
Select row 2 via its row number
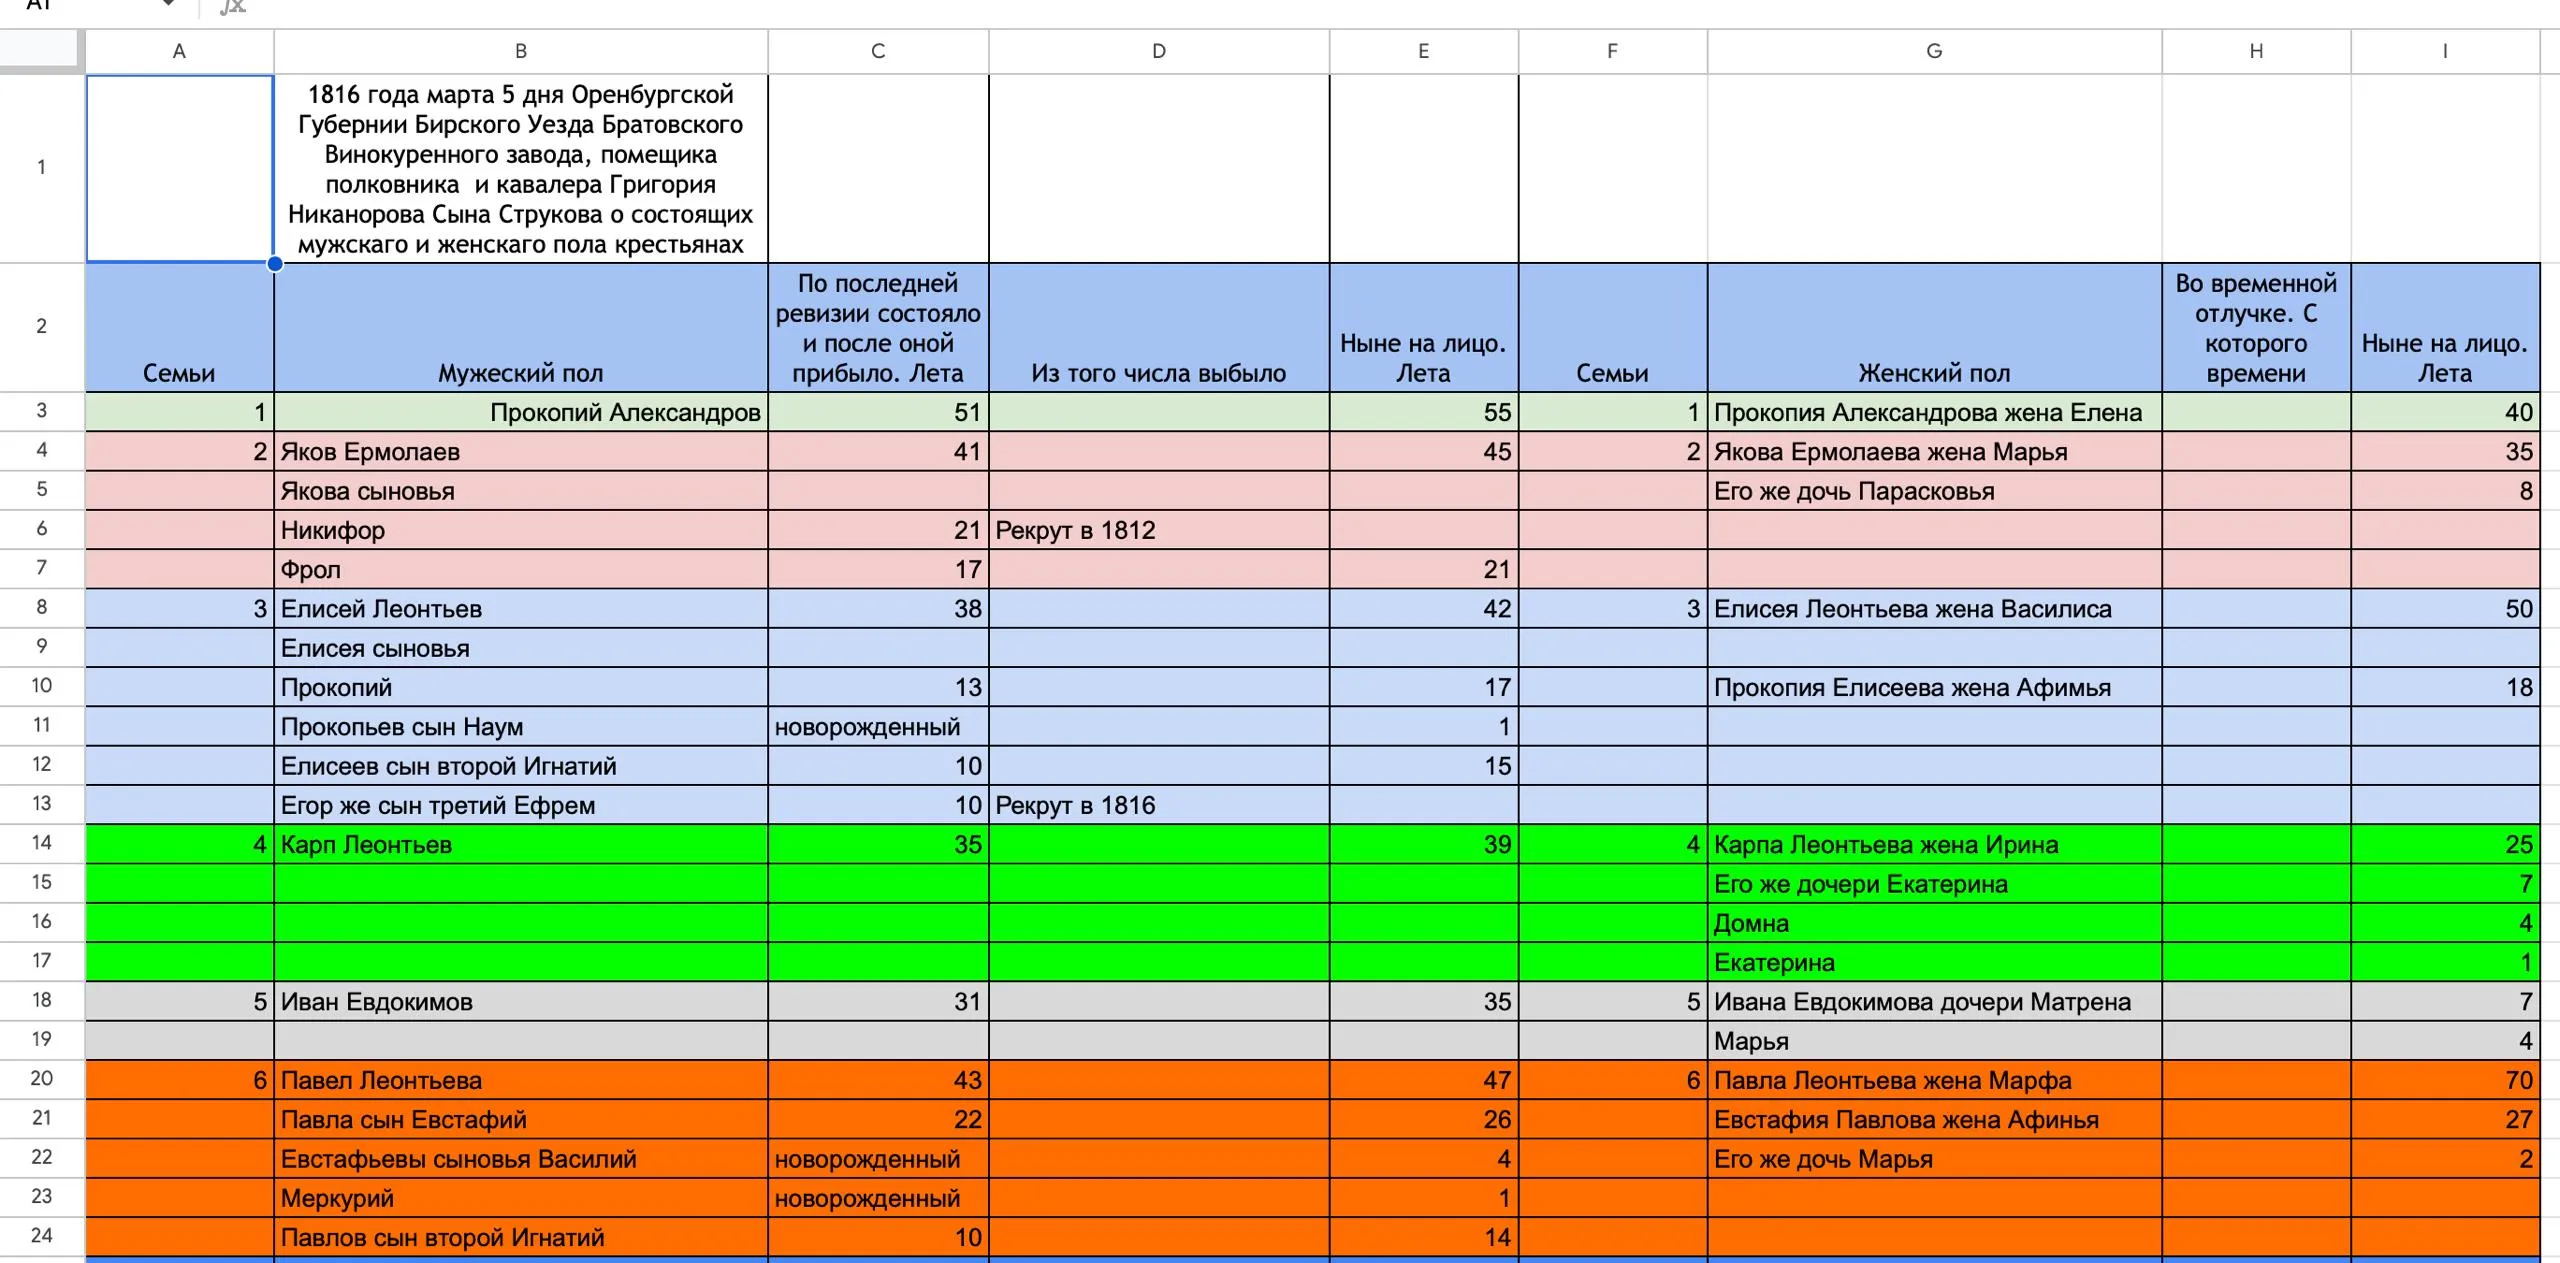42,327
